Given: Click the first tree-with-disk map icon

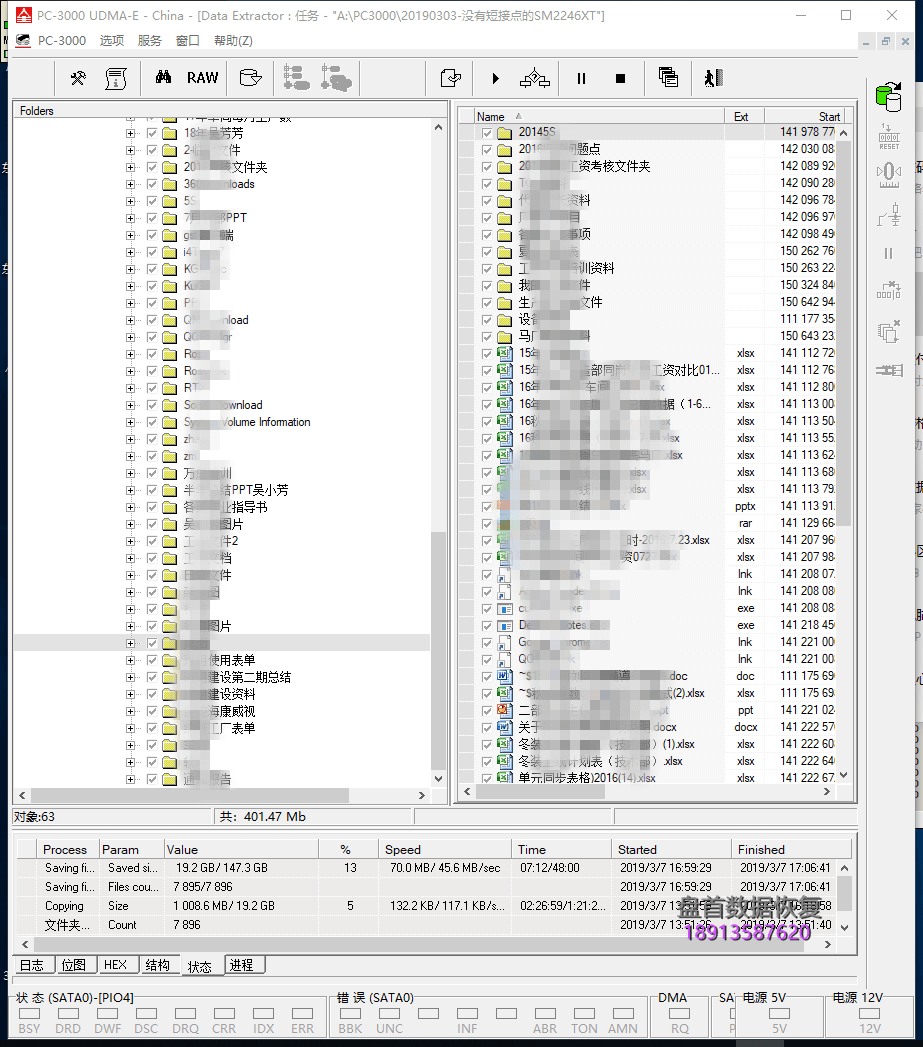Looking at the screenshot, I should coord(296,77).
